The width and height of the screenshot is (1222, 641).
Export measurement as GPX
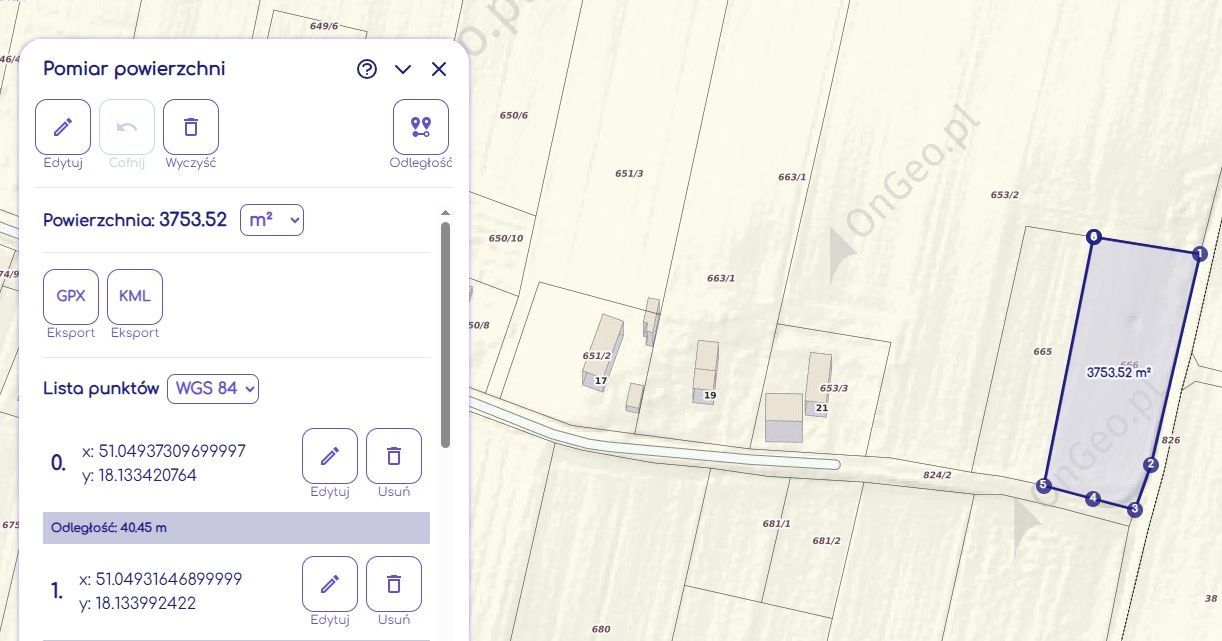pos(71,297)
